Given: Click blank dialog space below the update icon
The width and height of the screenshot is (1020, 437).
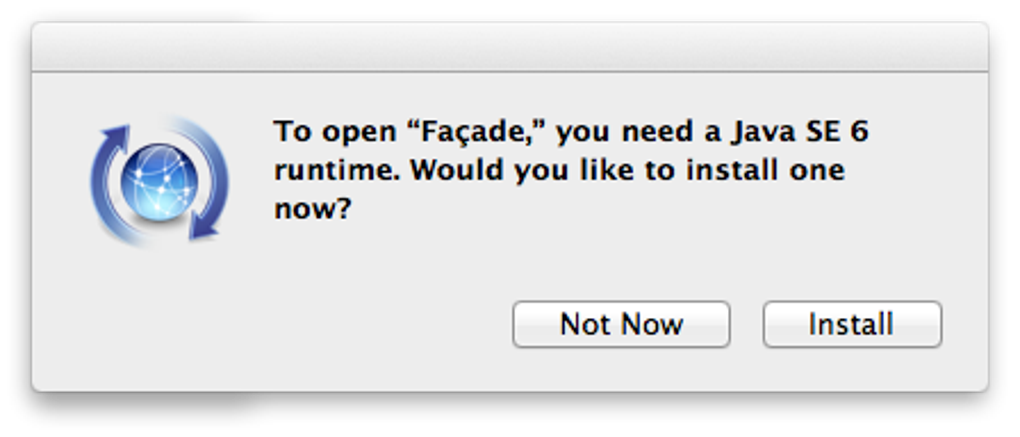Looking at the screenshot, I should click(160, 310).
